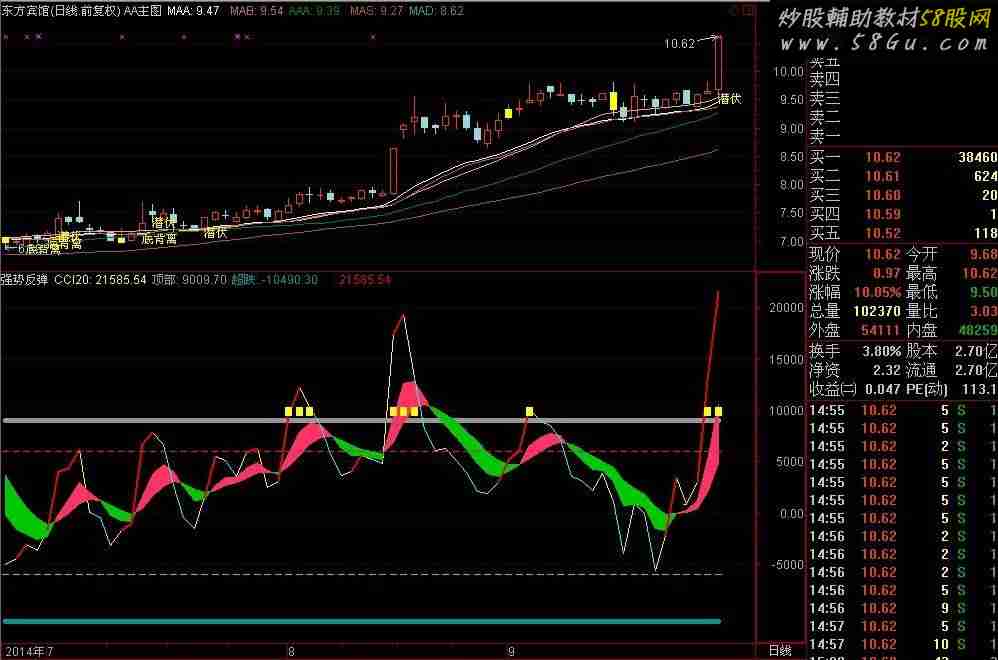Select the 14:56 tick row with volume 9
This screenshot has height=660, width=998.
point(903,608)
